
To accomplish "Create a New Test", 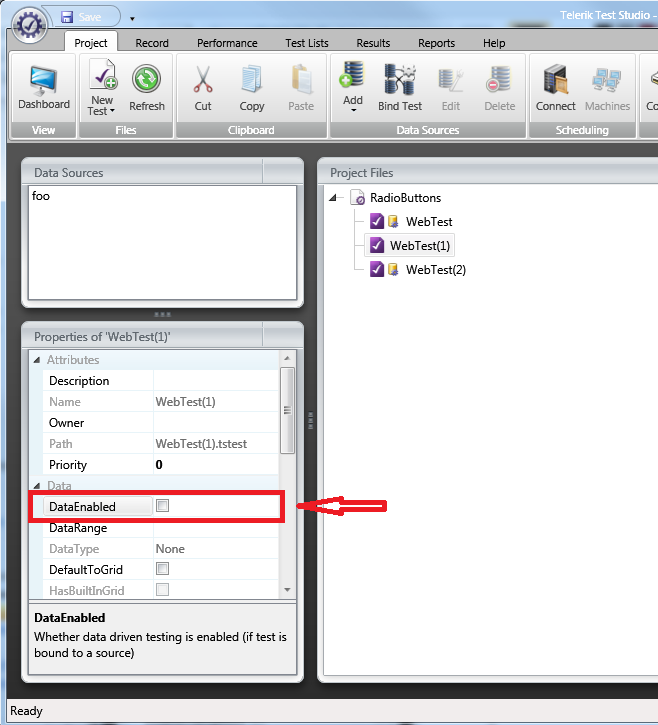I will pyautogui.click(x=102, y=88).
